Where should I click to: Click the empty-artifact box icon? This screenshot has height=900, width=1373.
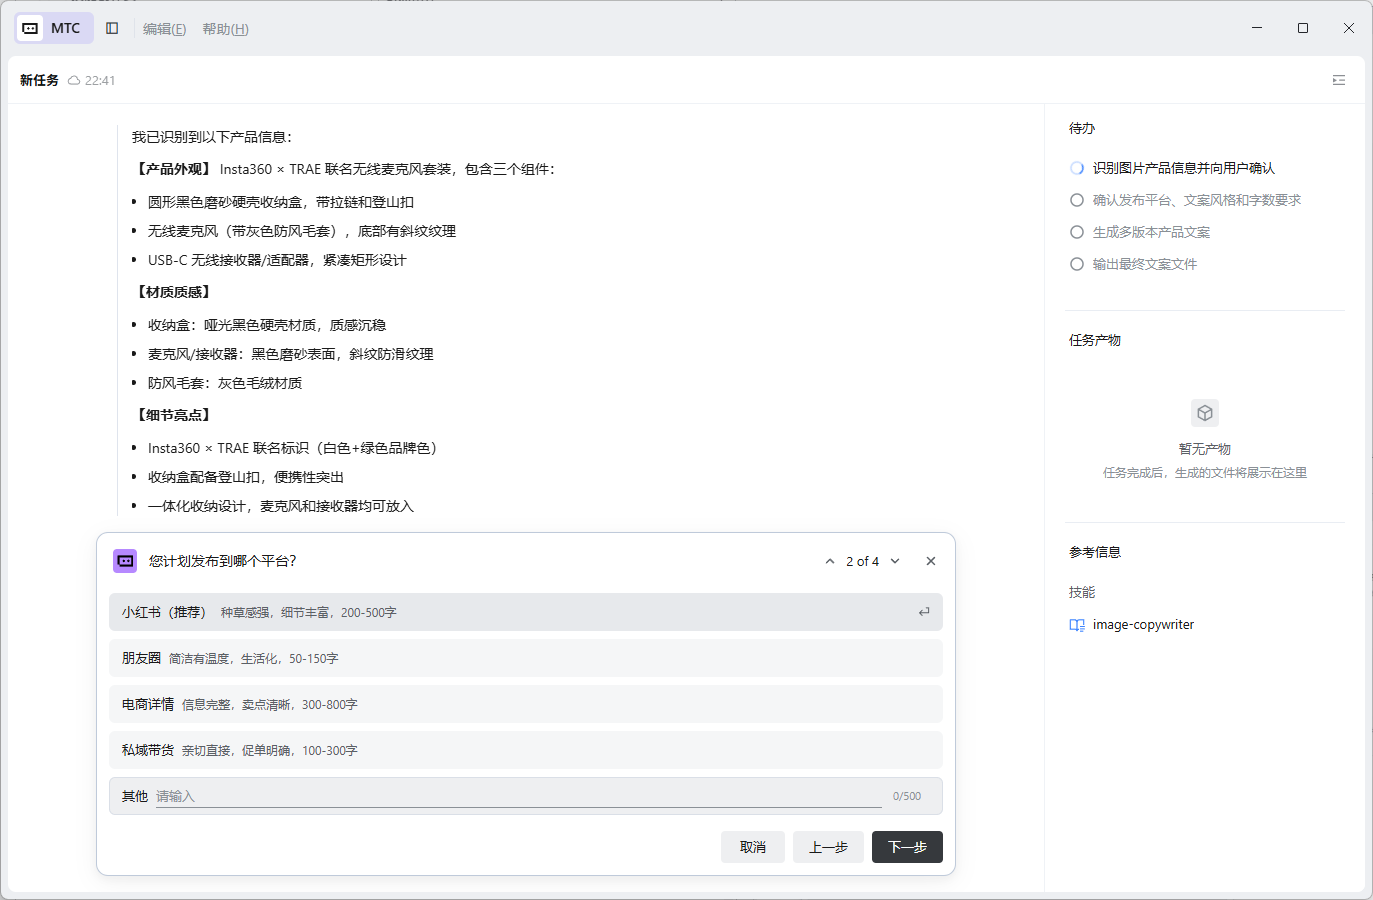point(1205,413)
